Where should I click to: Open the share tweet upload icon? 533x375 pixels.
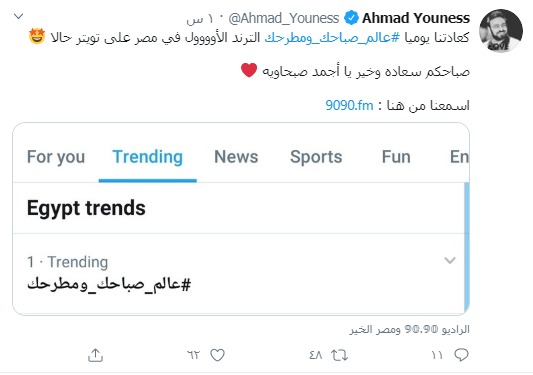(96, 355)
